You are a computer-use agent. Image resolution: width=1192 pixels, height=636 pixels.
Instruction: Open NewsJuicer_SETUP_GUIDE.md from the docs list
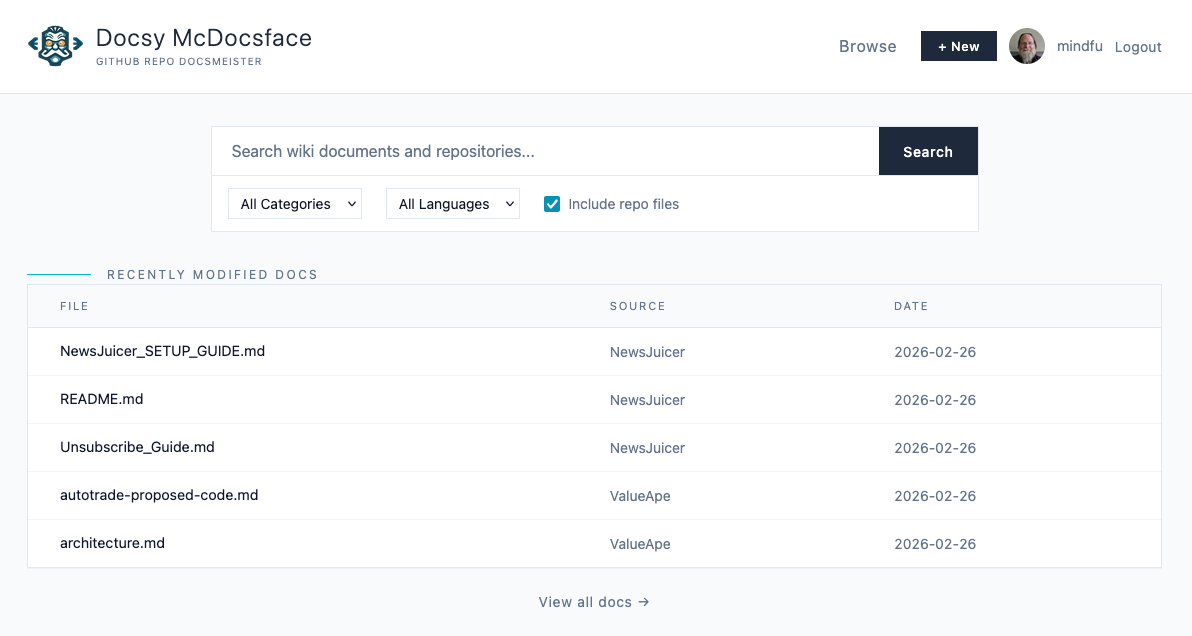click(162, 351)
